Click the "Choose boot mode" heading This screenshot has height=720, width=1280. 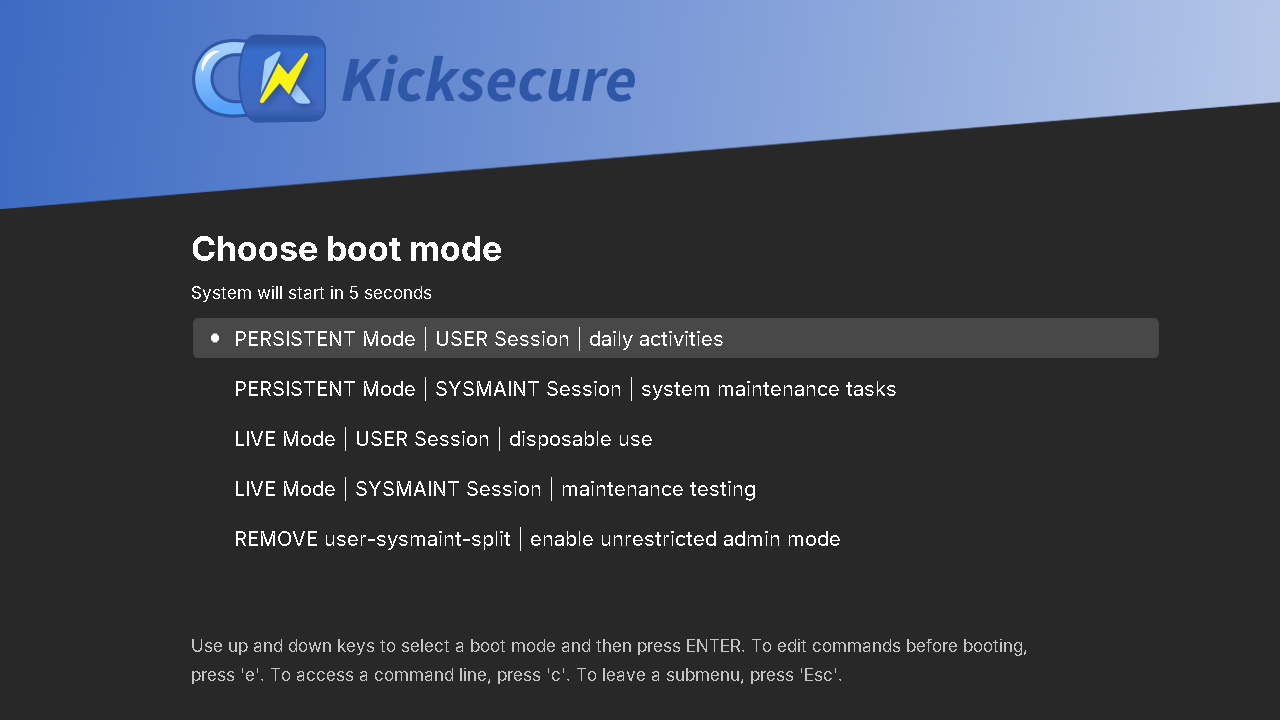tap(346, 249)
